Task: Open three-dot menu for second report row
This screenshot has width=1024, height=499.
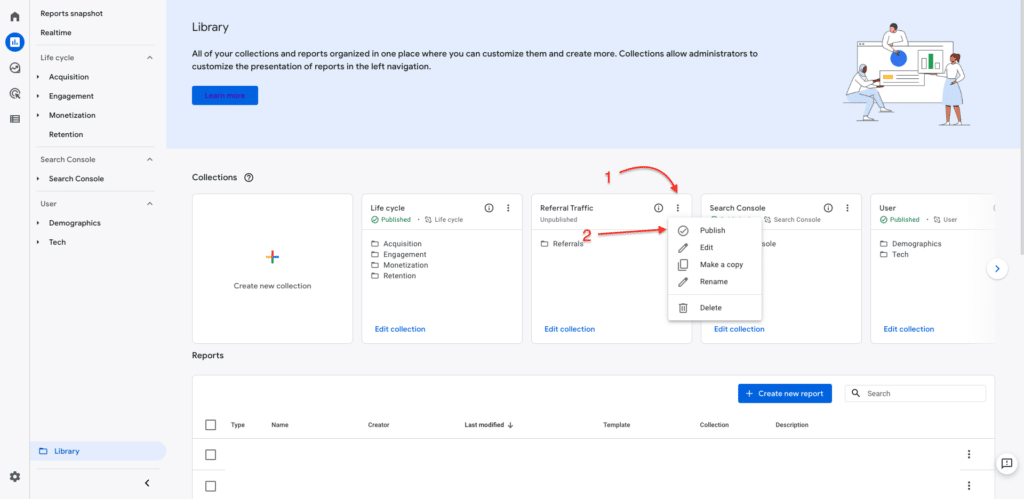Action: click(x=969, y=485)
